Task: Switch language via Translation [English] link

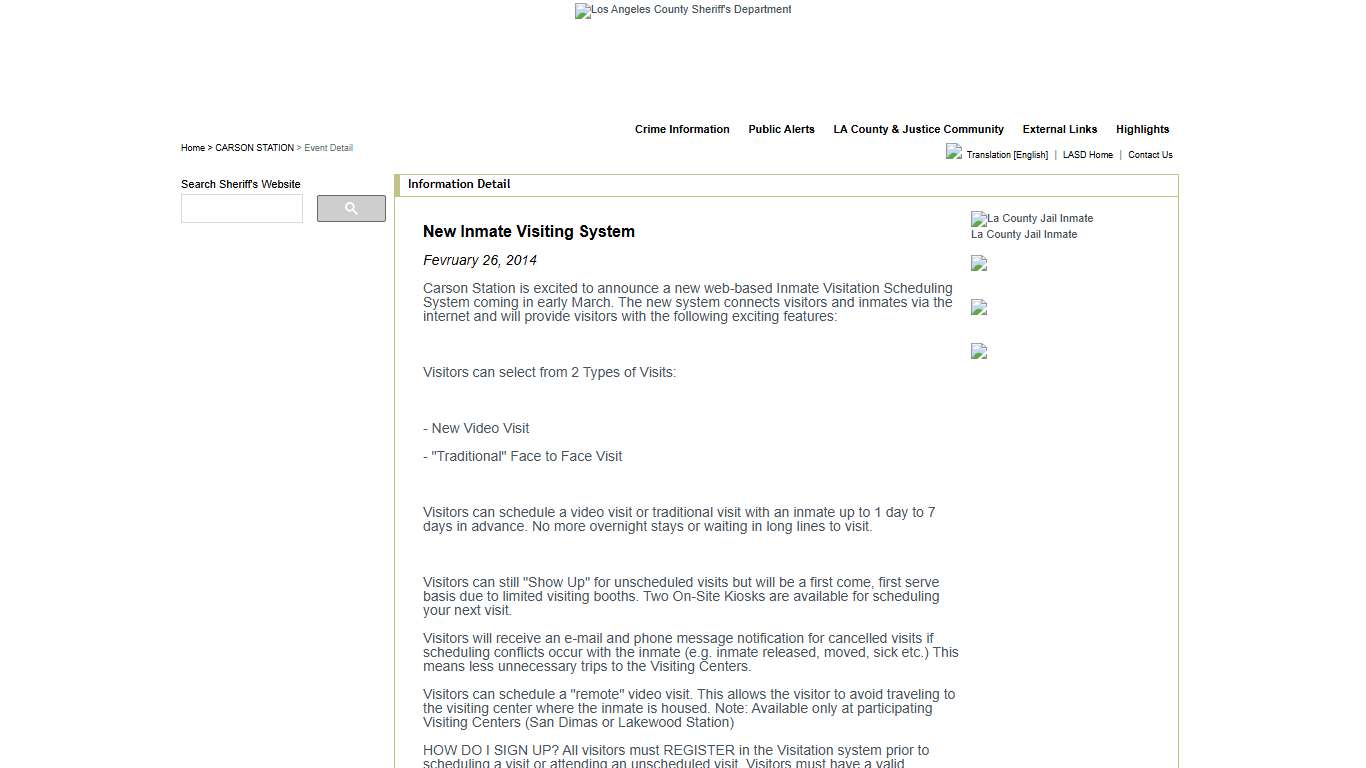Action: point(1006,155)
